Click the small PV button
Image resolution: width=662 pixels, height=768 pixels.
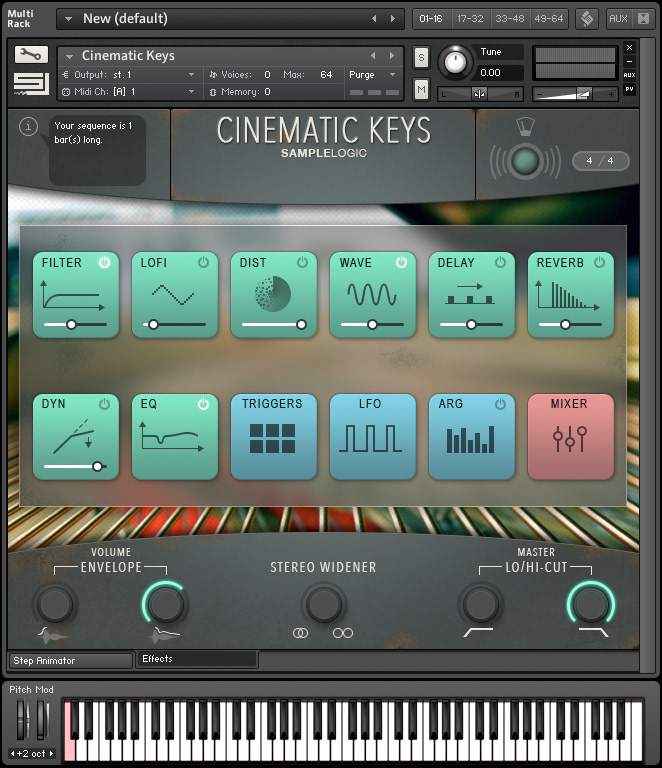(x=630, y=89)
